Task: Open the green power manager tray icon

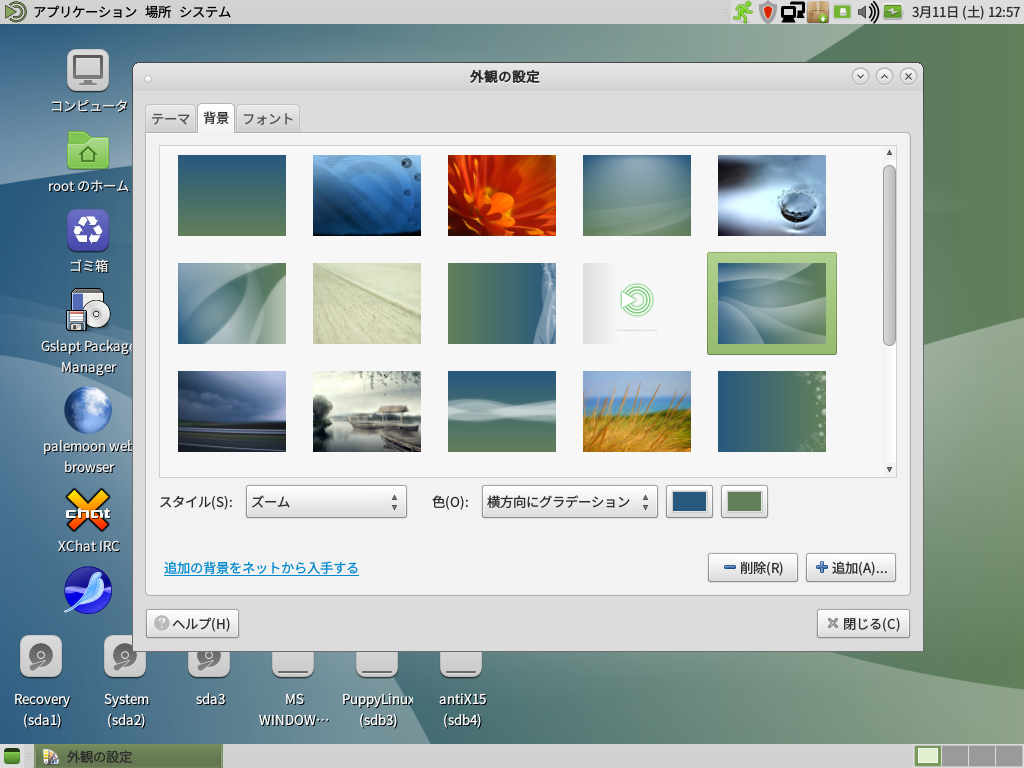Action: point(893,12)
